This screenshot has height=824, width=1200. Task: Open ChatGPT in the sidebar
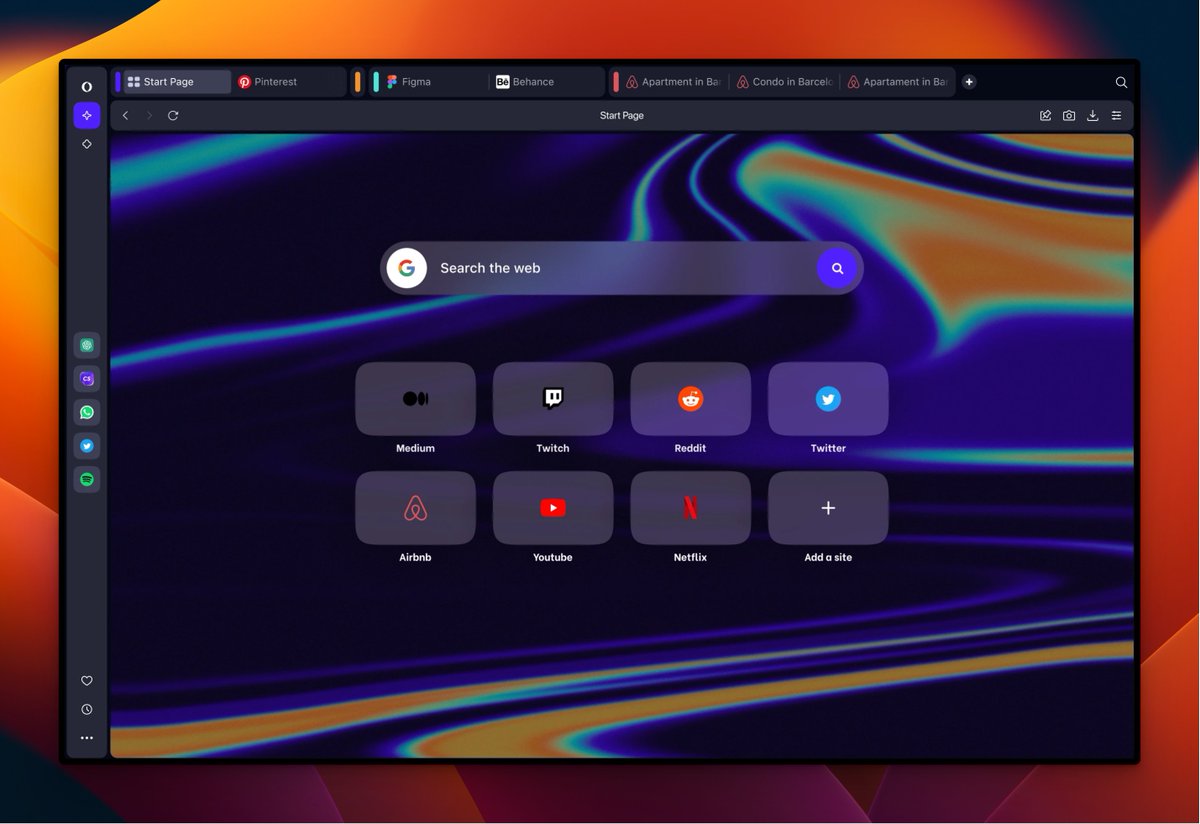click(87, 345)
